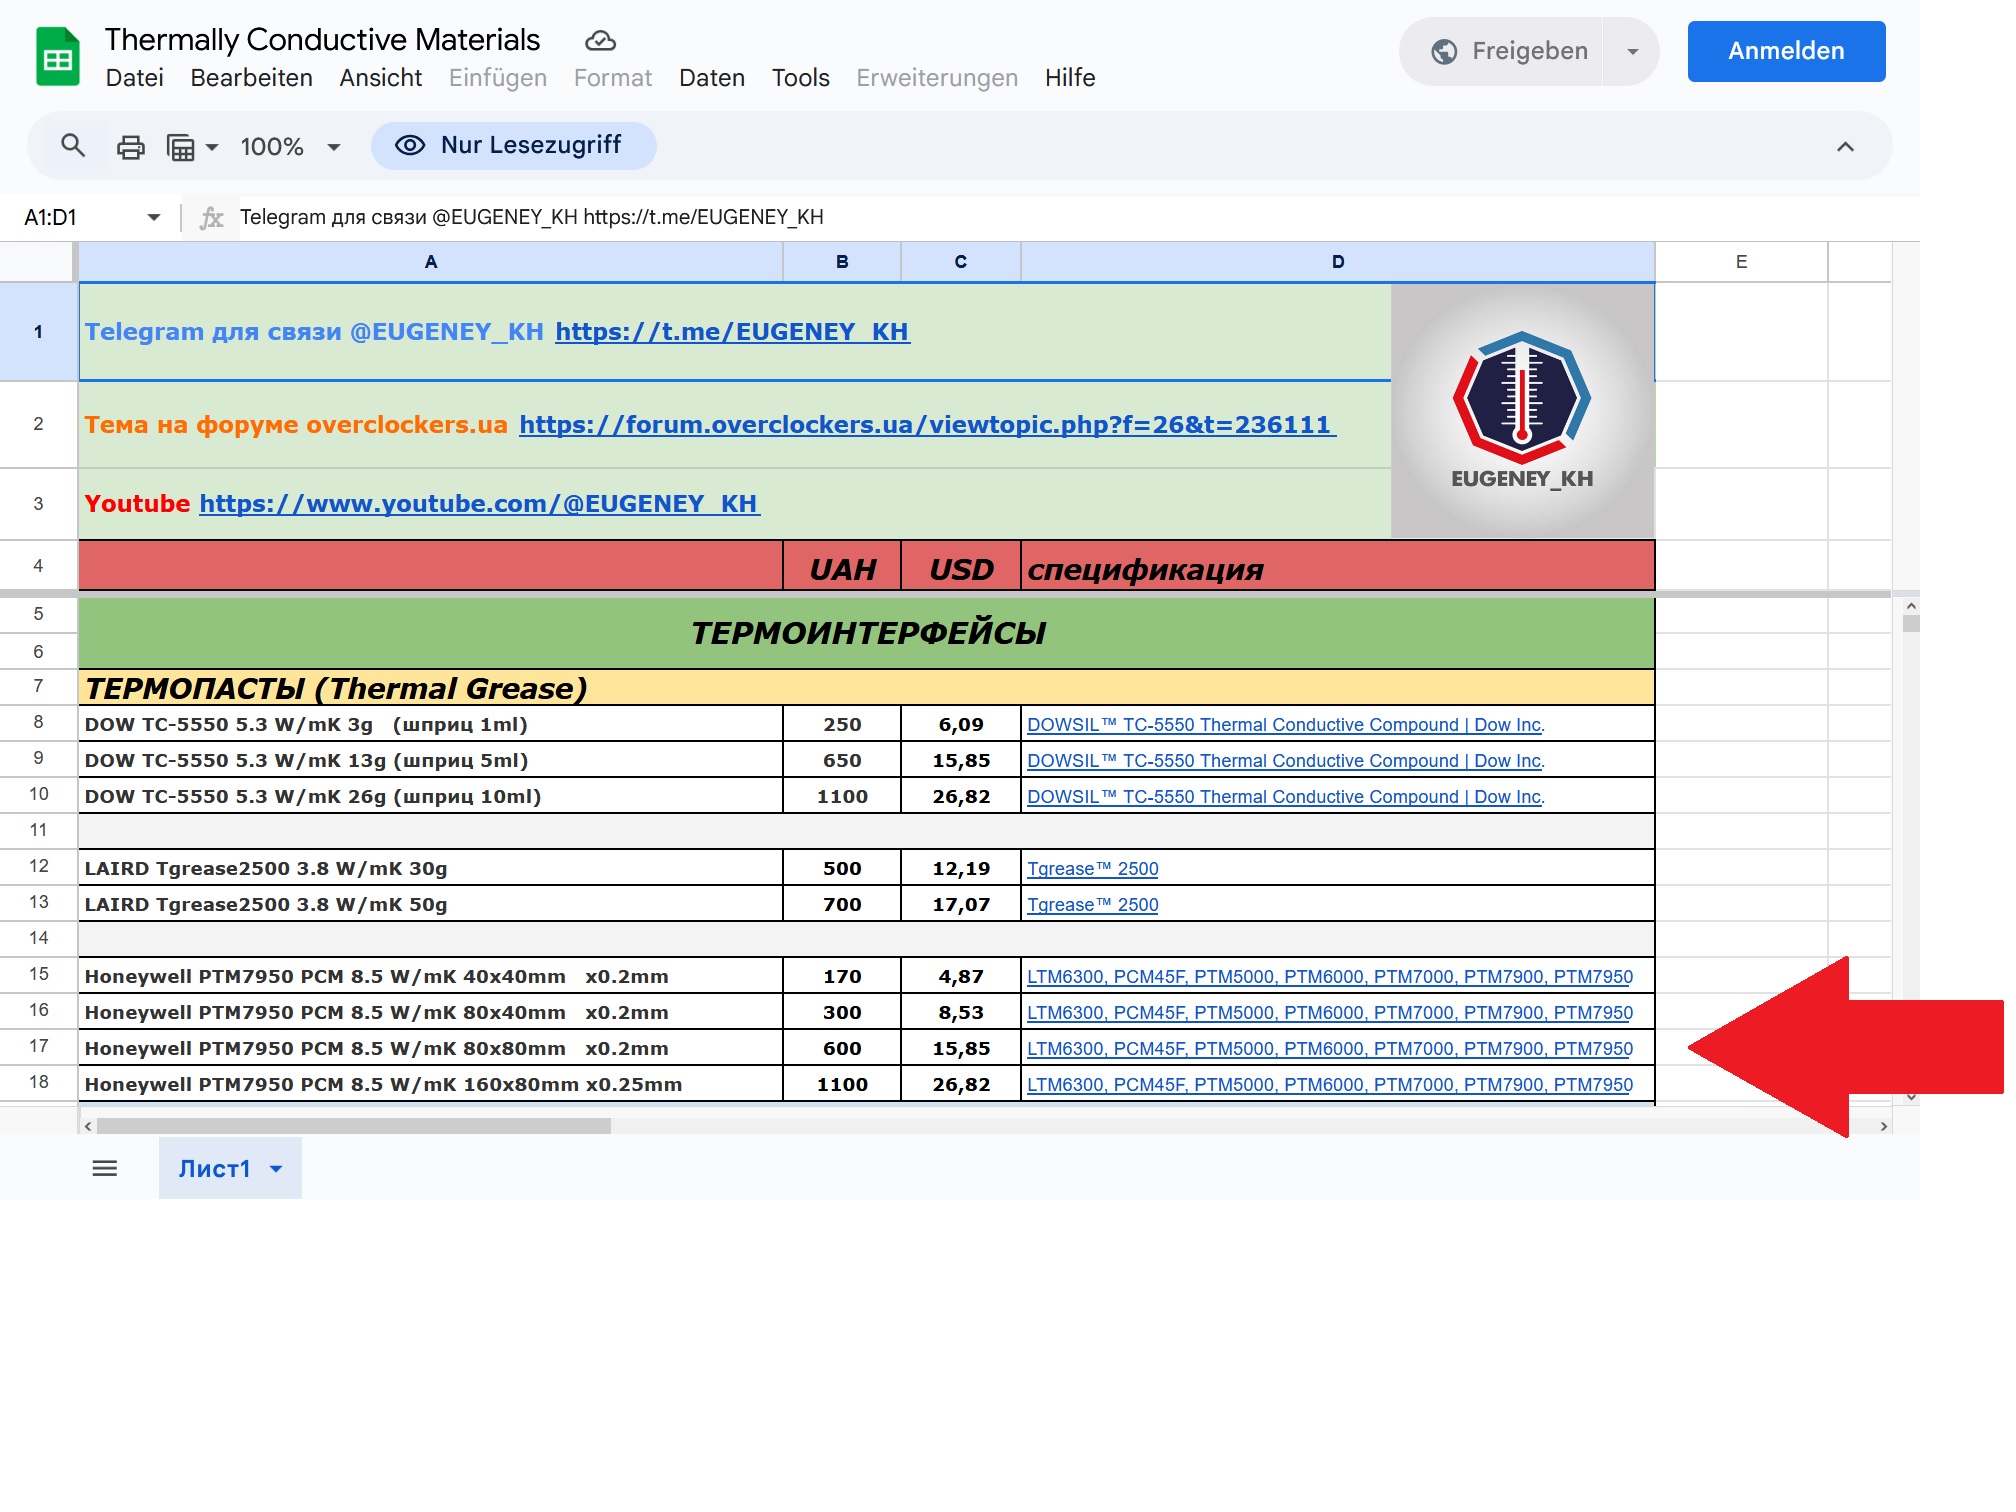
Task: Click the horizontal scrollbar thumb
Action: pos(354,1126)
